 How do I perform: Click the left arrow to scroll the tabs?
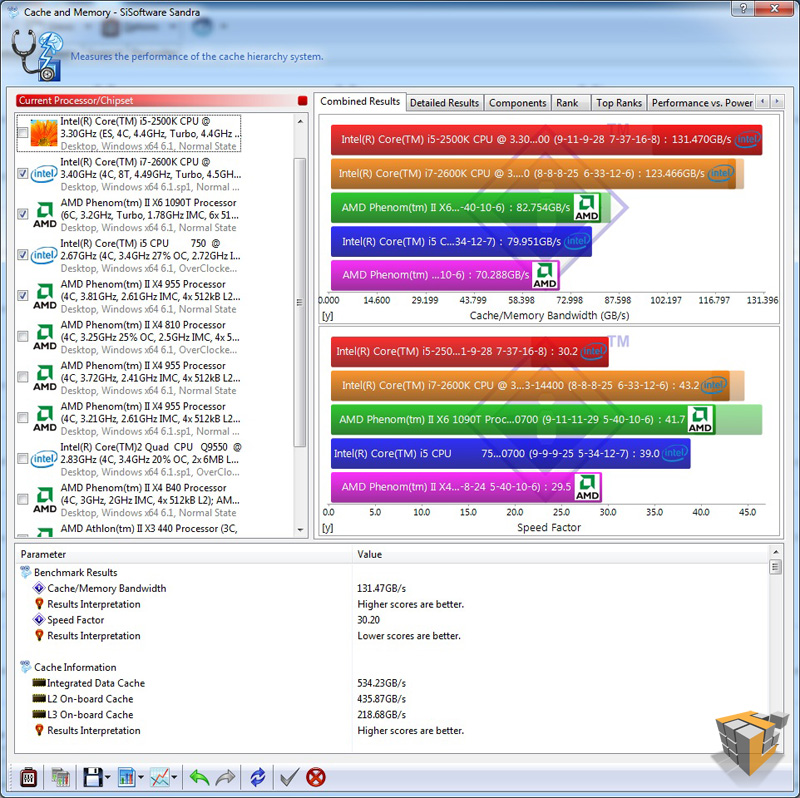click(x=763, y=102)
